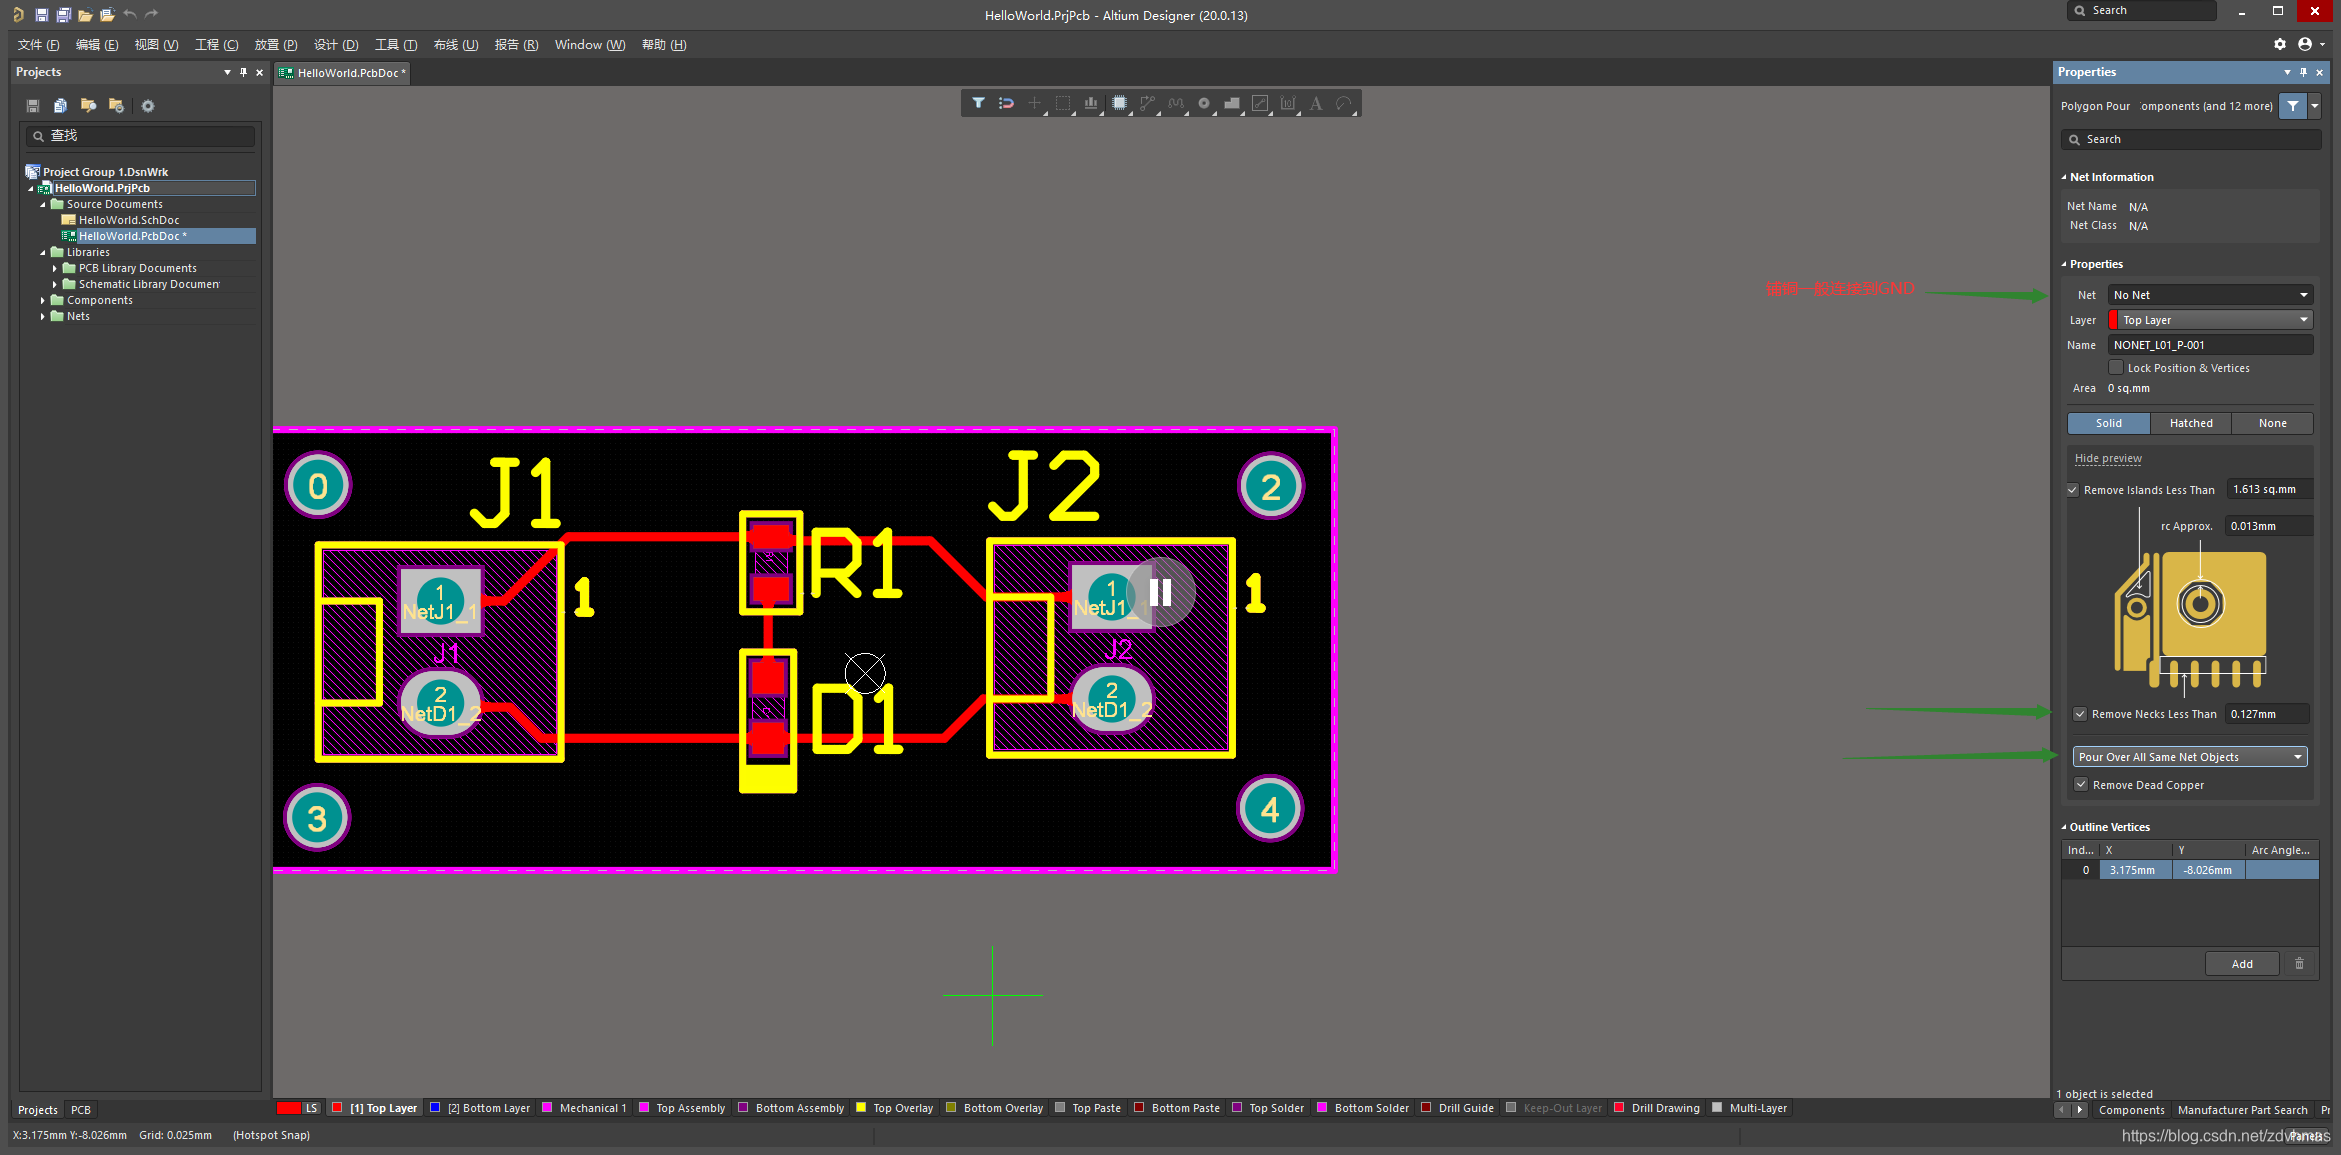Select HelloWorld.SchDoc in project tree

(129, 220)
